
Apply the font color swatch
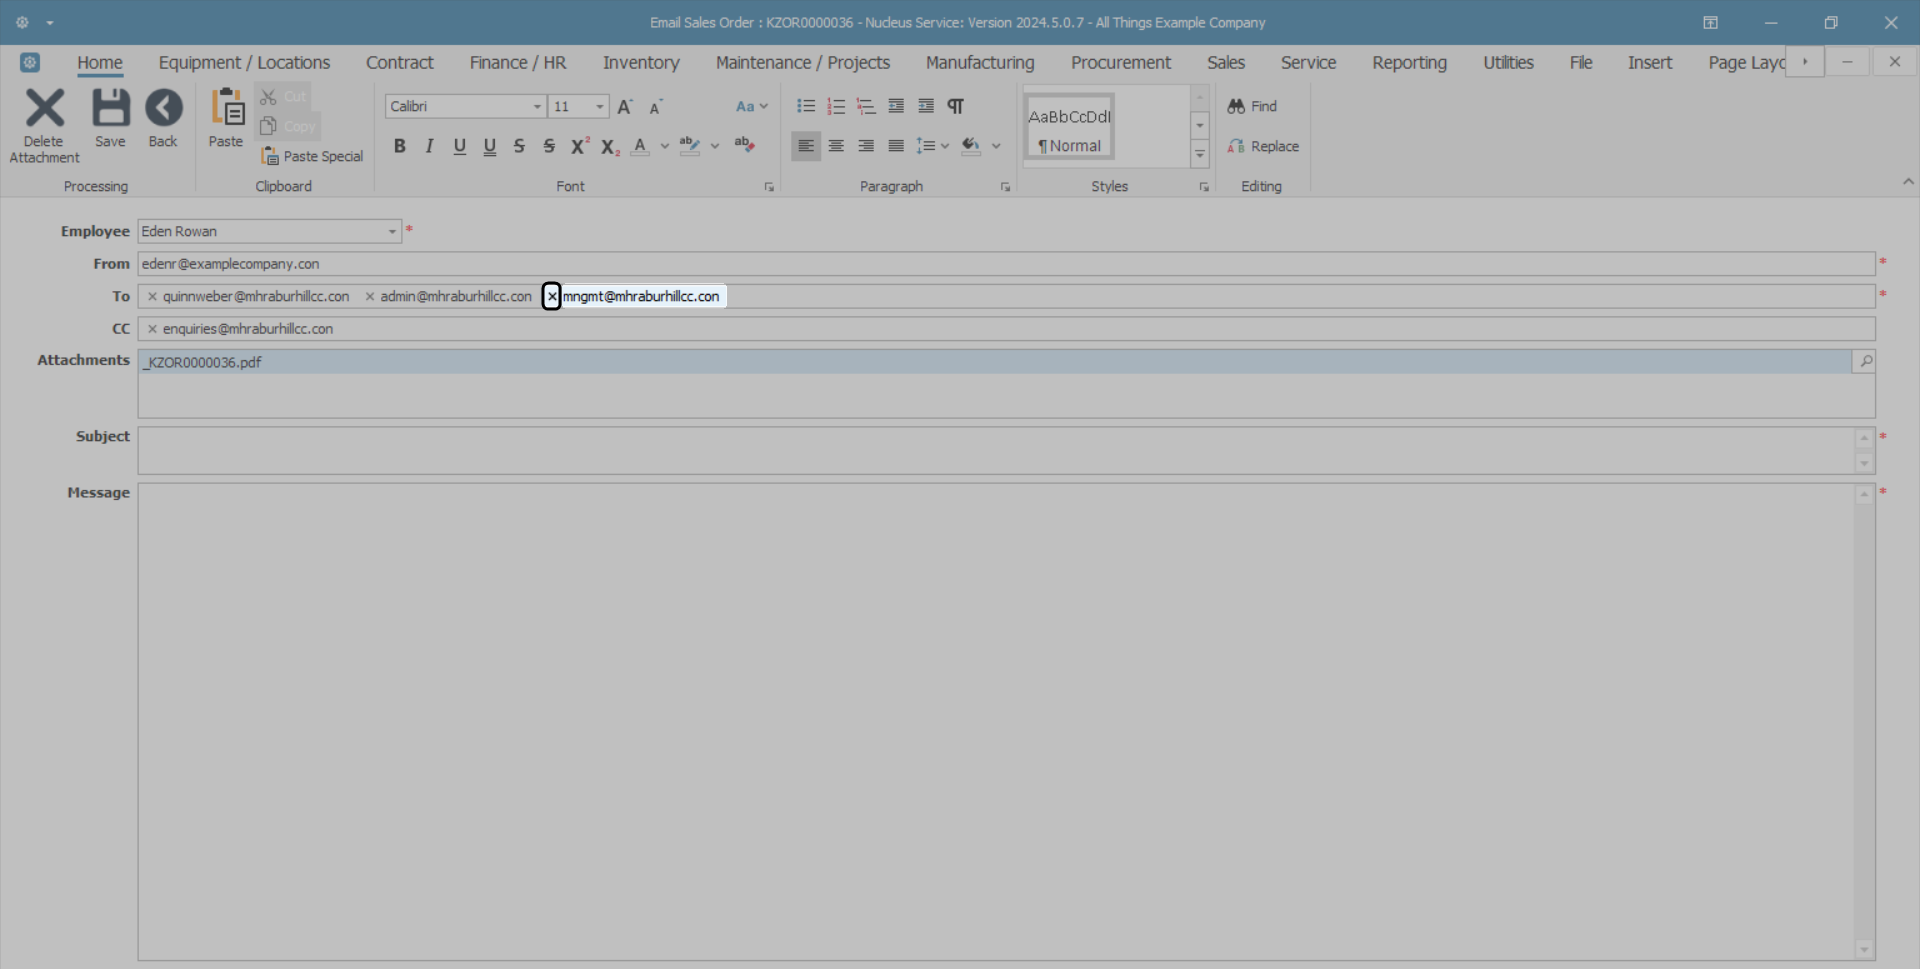(x=641, y=146)
